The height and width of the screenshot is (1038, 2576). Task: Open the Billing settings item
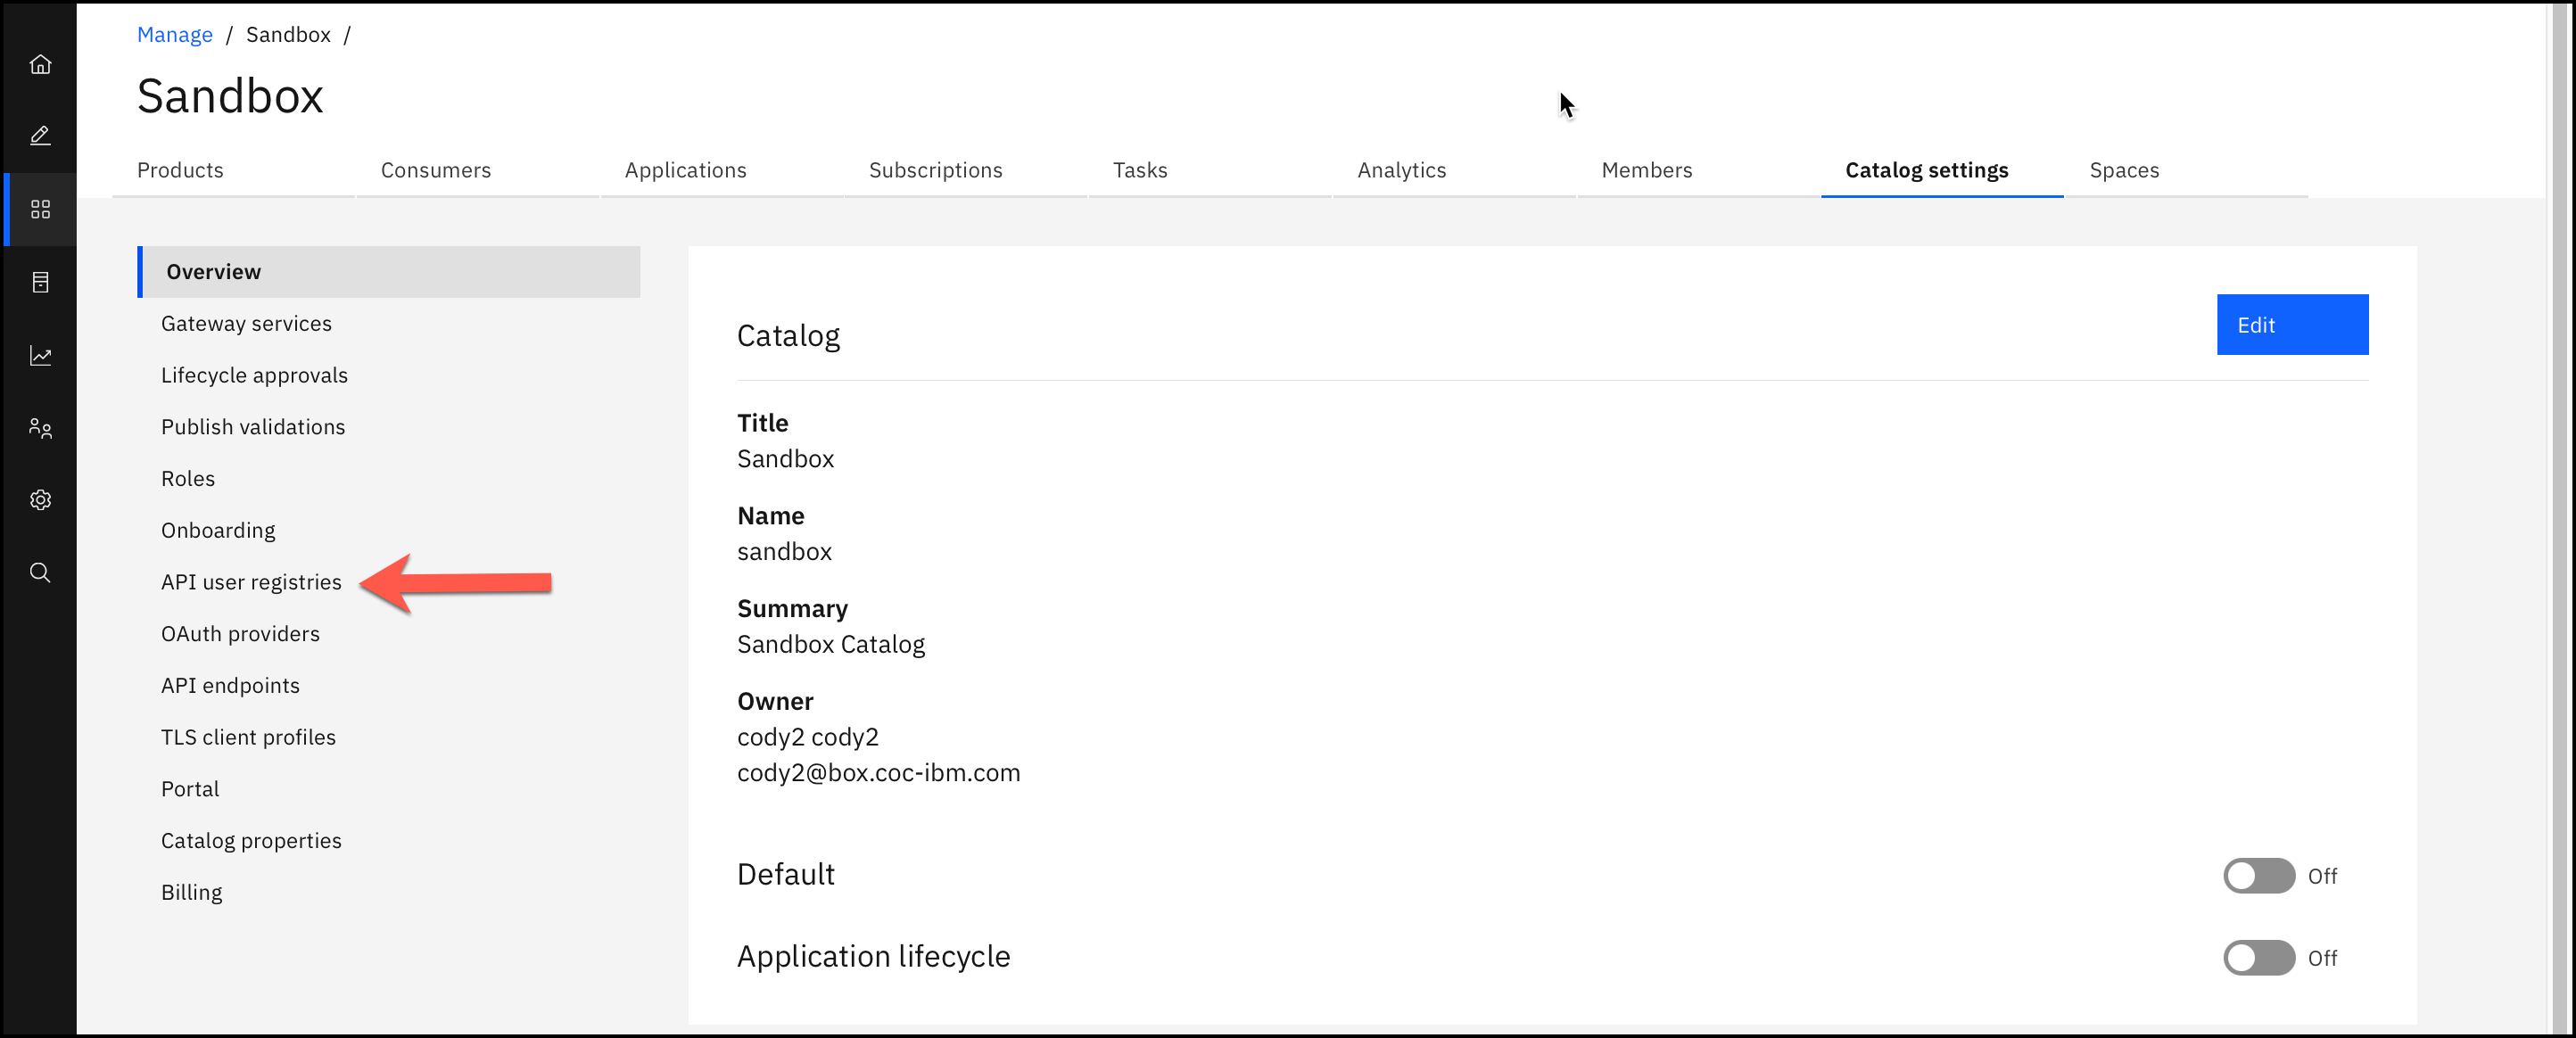191,892
